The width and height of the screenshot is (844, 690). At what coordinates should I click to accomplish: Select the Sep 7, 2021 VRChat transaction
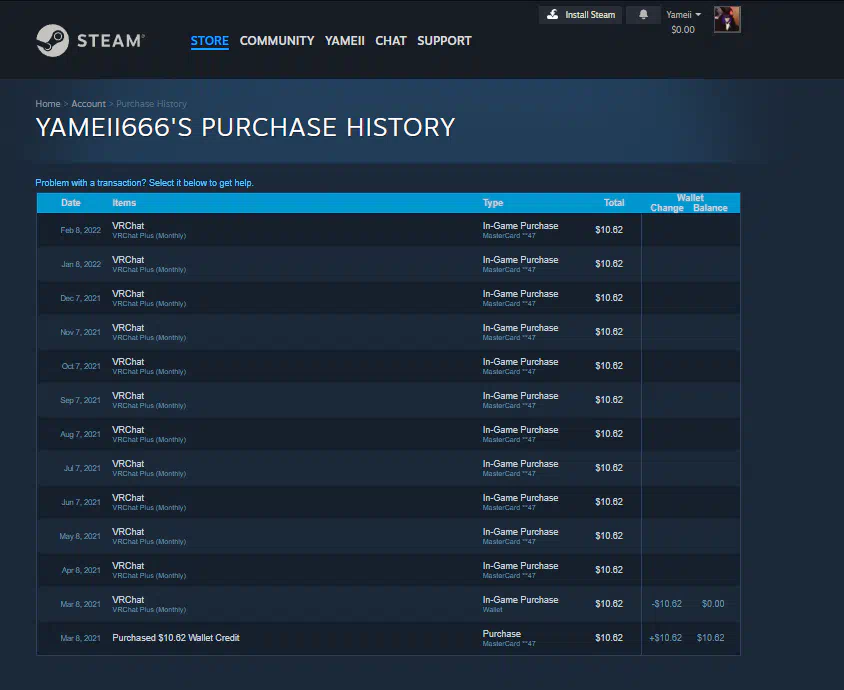[x=388, y=400]
